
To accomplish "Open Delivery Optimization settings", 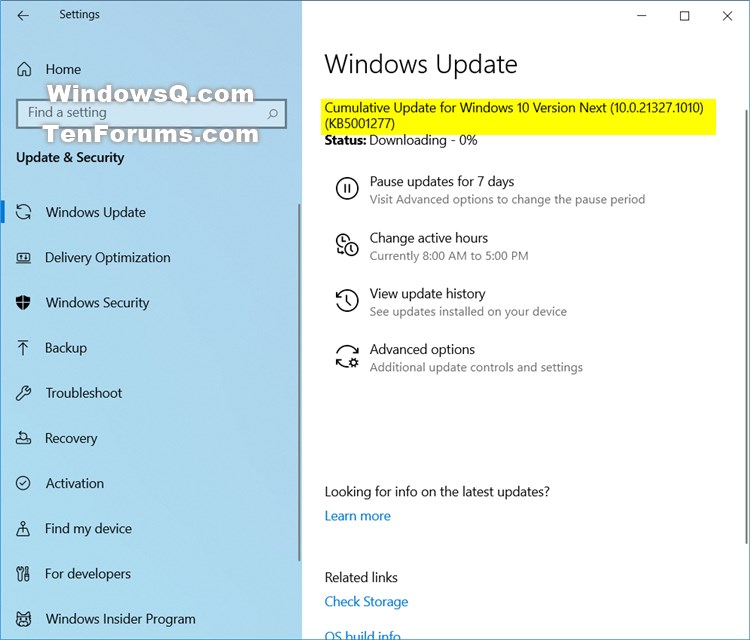I will coord(108,258).
